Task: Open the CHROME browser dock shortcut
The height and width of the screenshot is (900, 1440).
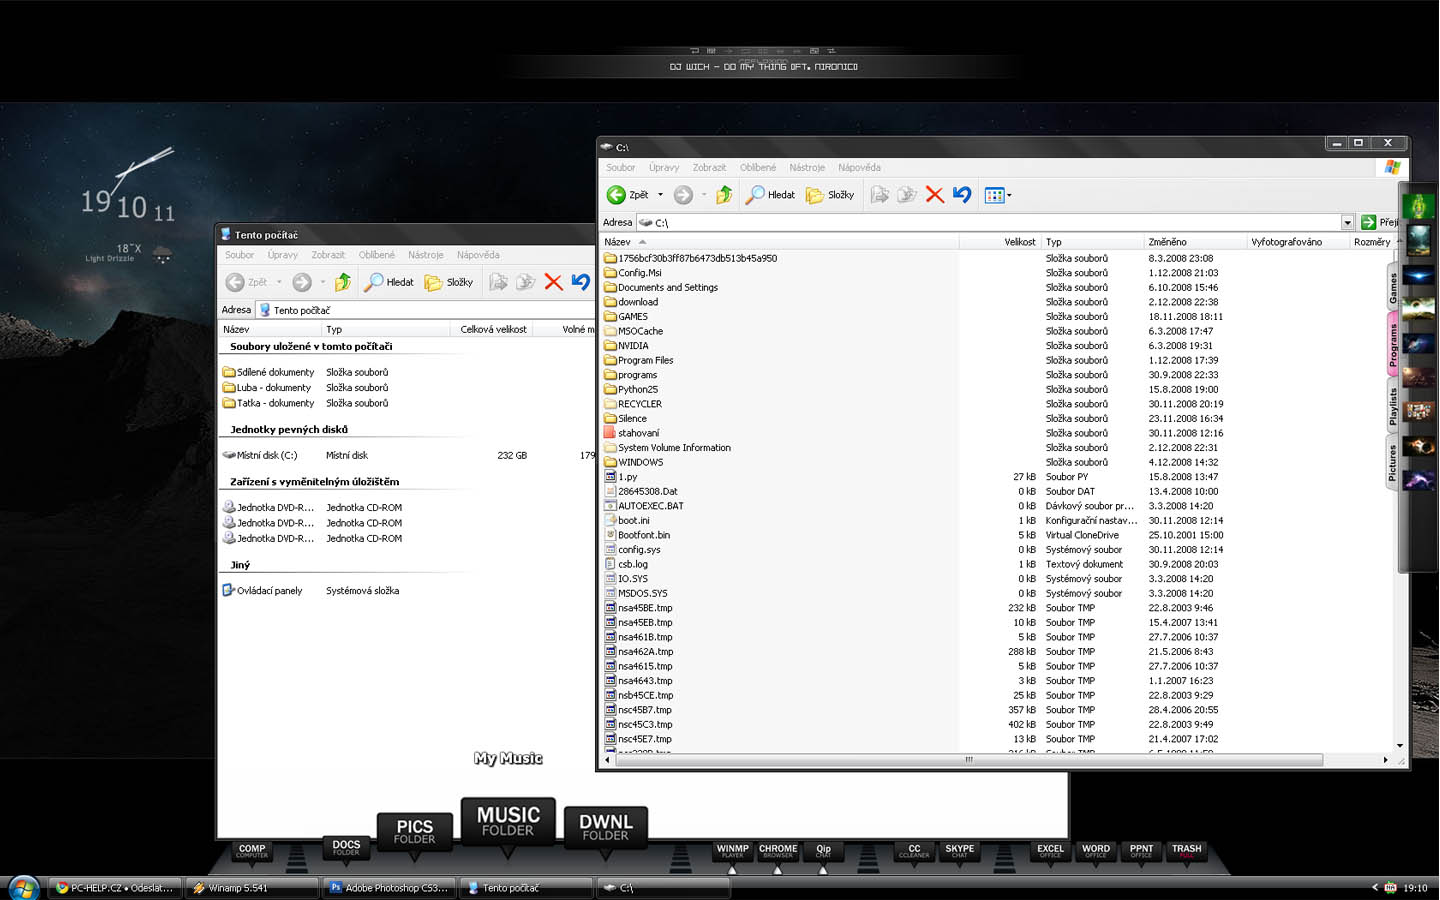Action: tap(778, 851)
